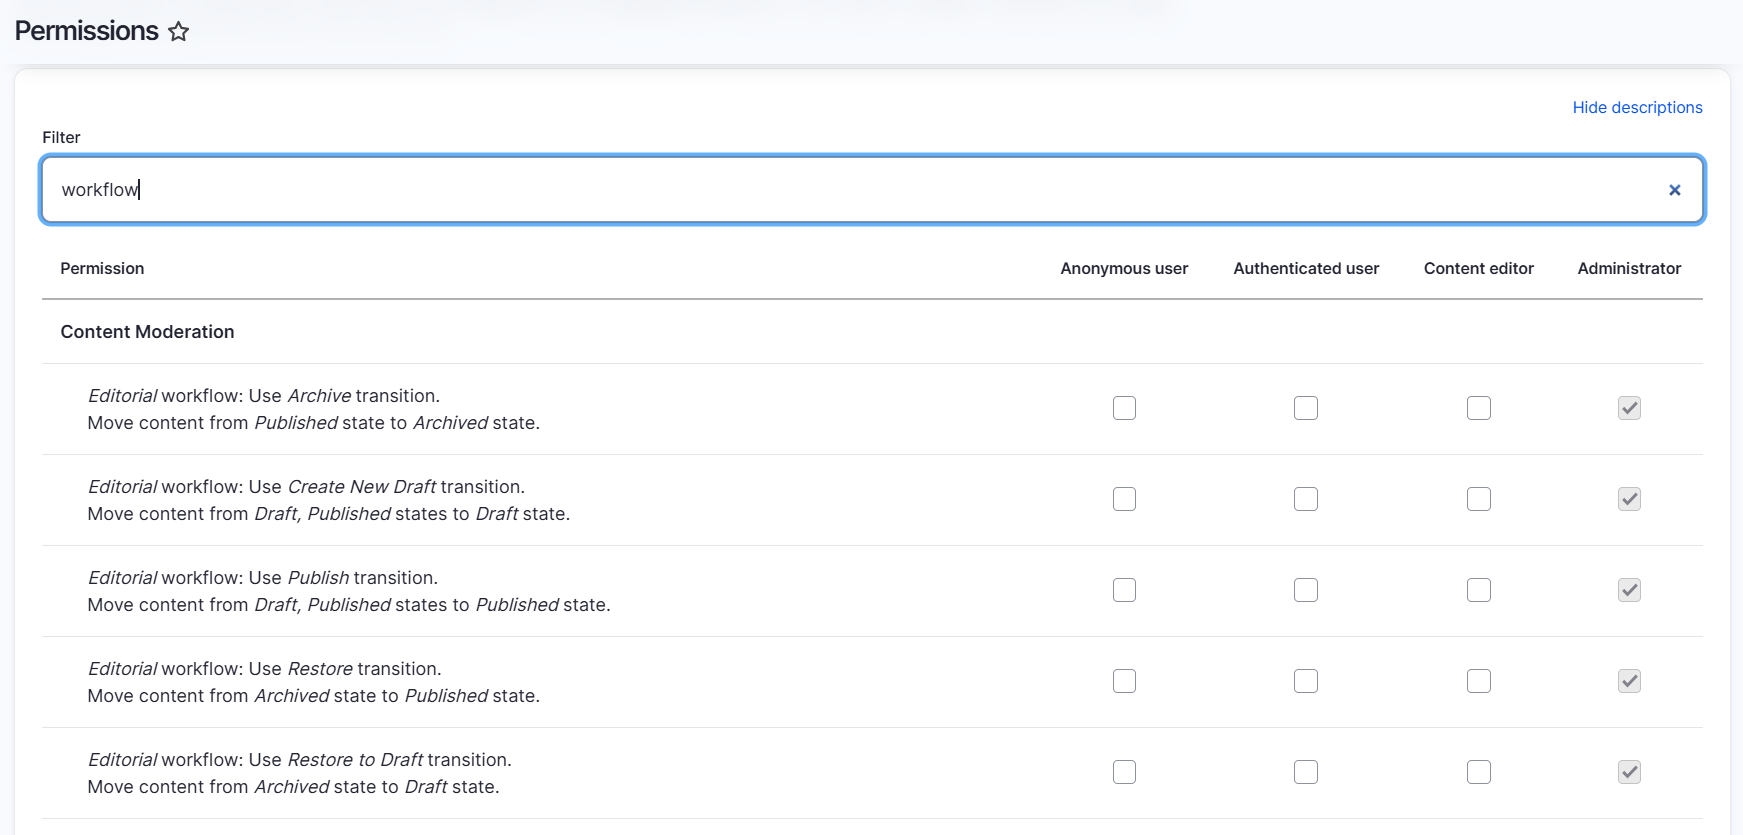Click 'Editorial workflow: Use Restore transition.' text
The width and height of the screenshot is (1743, 835).
pyautogui.click(x=265, y=669)
